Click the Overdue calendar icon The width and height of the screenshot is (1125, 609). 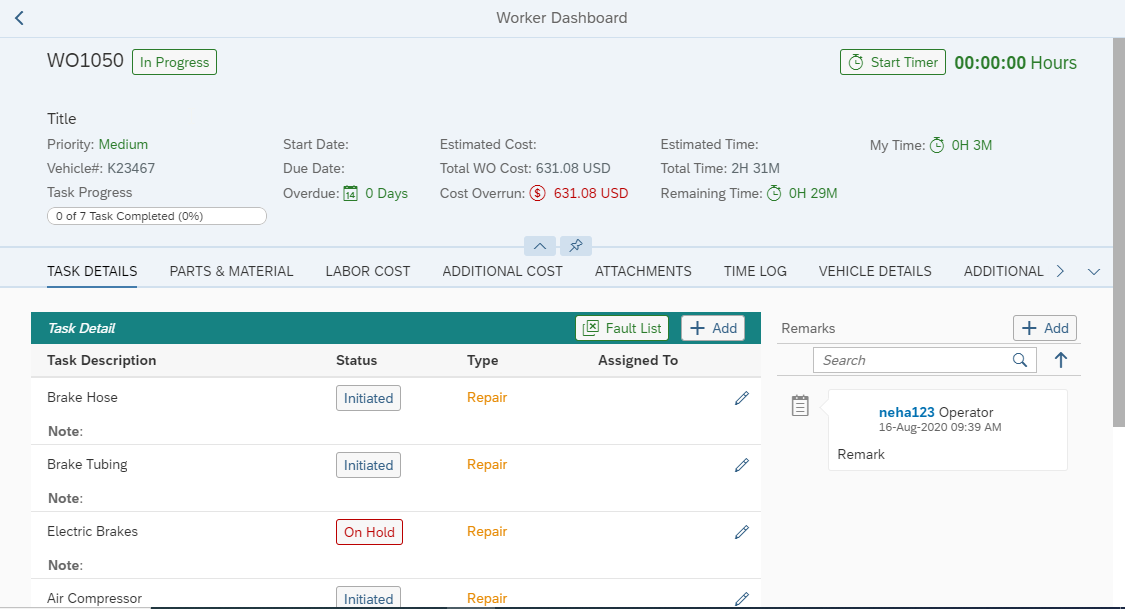click(350, 193)
